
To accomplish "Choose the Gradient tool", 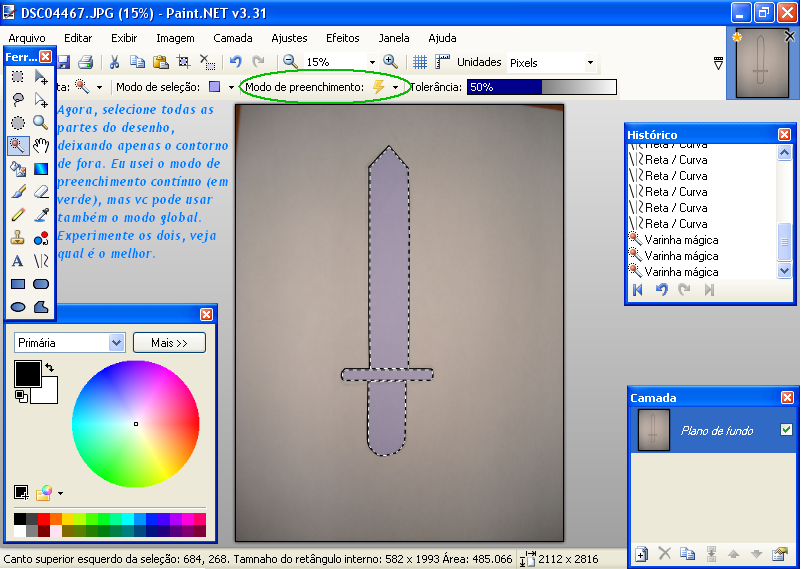I will point(41,168).
